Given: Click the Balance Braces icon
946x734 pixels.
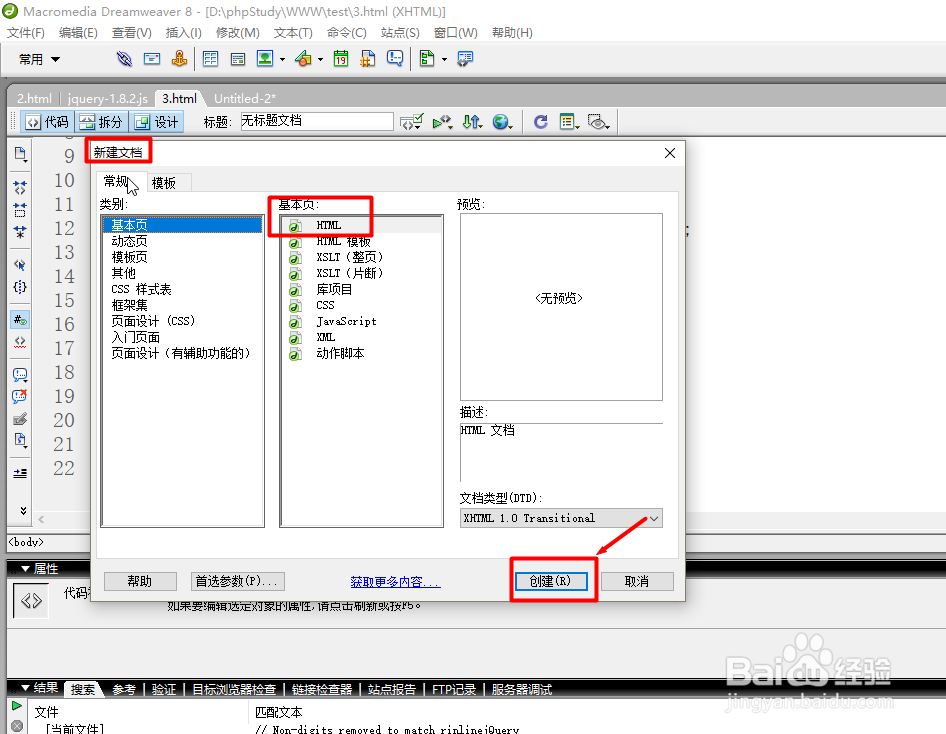Looking at the screenshot, I should [x=20, y=287].
